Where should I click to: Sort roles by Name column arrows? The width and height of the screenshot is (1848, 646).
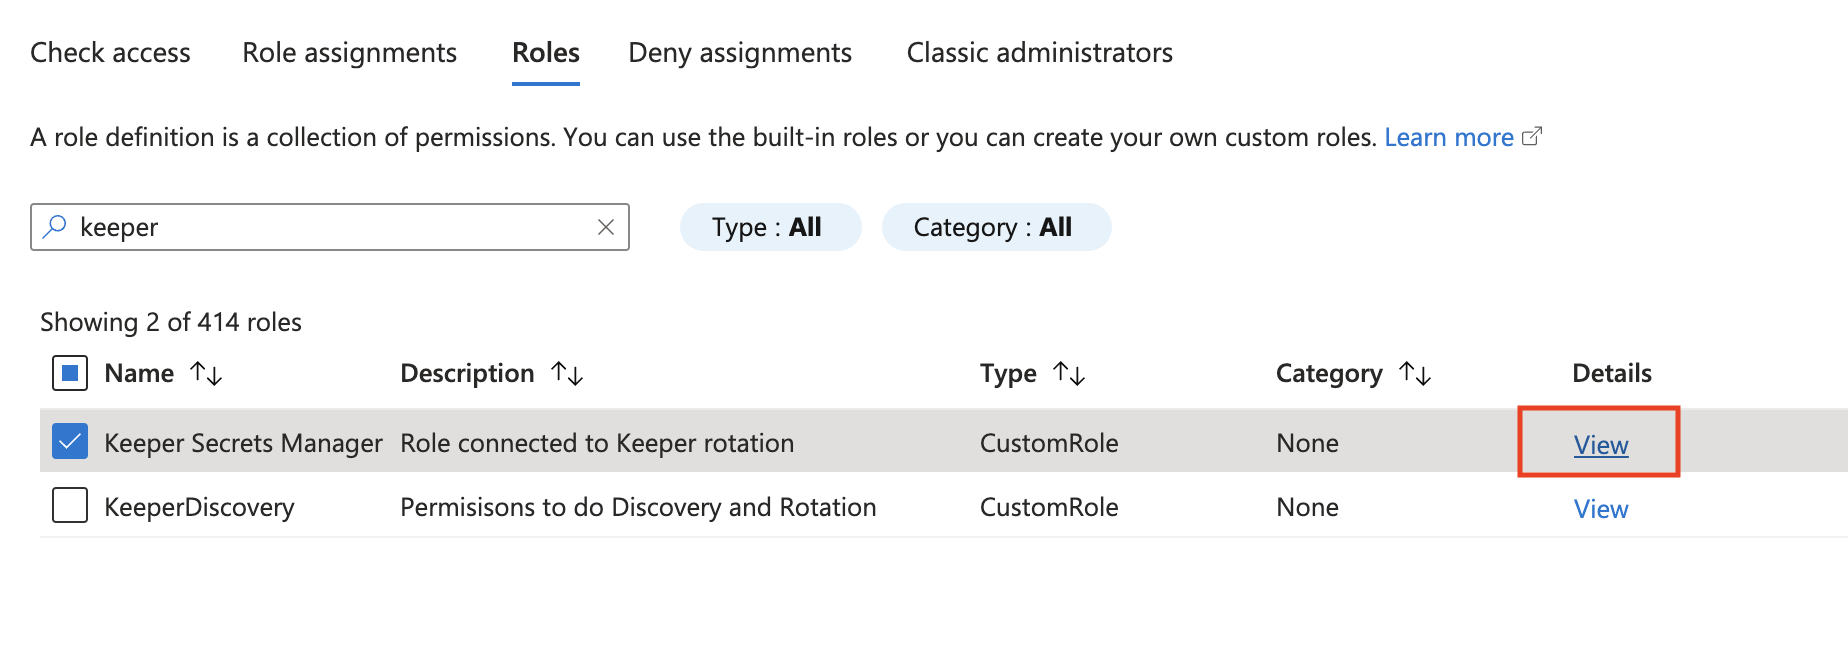coord(206,373)
